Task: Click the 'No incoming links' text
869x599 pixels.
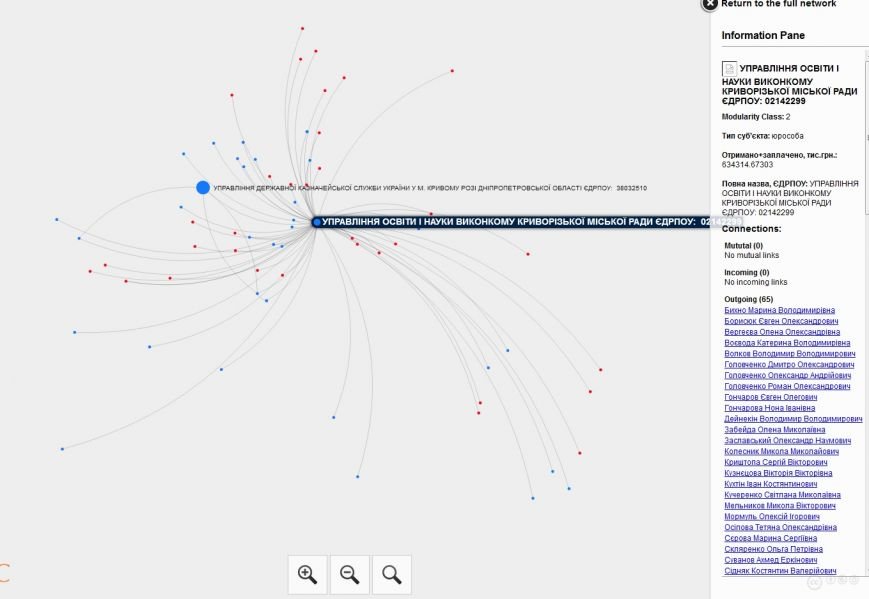Action: tap(755, 282)
